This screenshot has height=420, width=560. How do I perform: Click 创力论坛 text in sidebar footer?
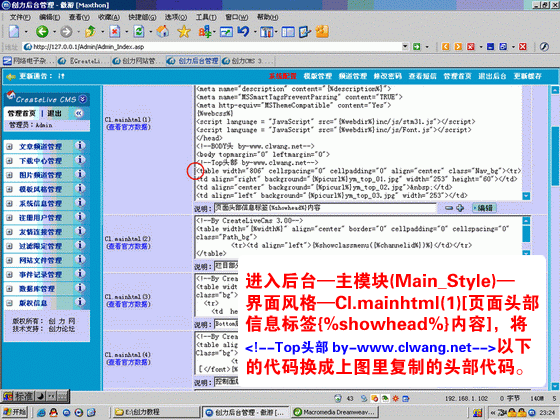[62, 329]
